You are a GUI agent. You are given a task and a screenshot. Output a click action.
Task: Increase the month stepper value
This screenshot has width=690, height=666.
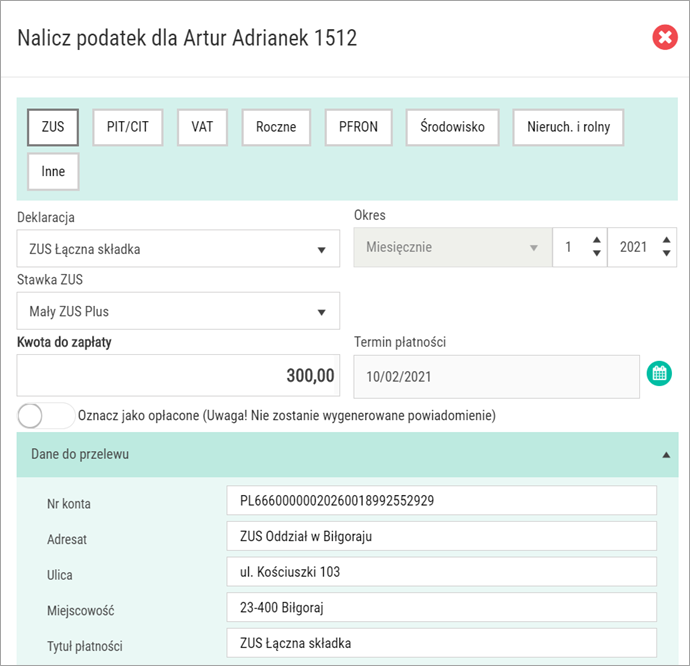597,240
